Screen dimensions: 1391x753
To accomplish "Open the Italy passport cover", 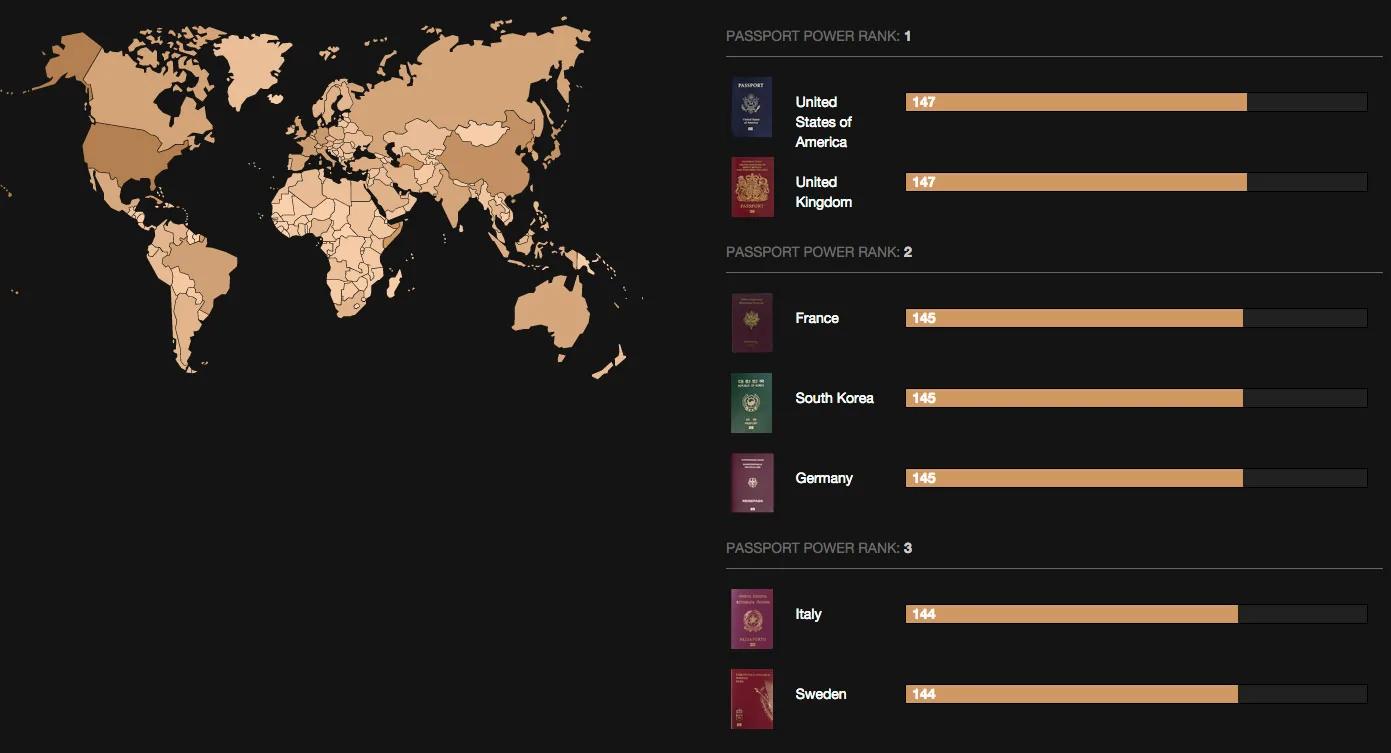I will [752, 619].
